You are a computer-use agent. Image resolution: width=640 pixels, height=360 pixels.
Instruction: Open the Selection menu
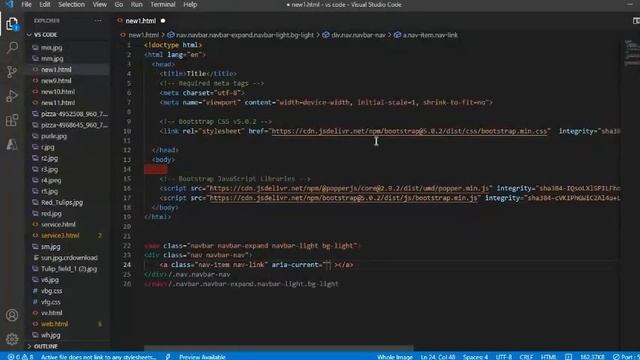click(71, 4)
